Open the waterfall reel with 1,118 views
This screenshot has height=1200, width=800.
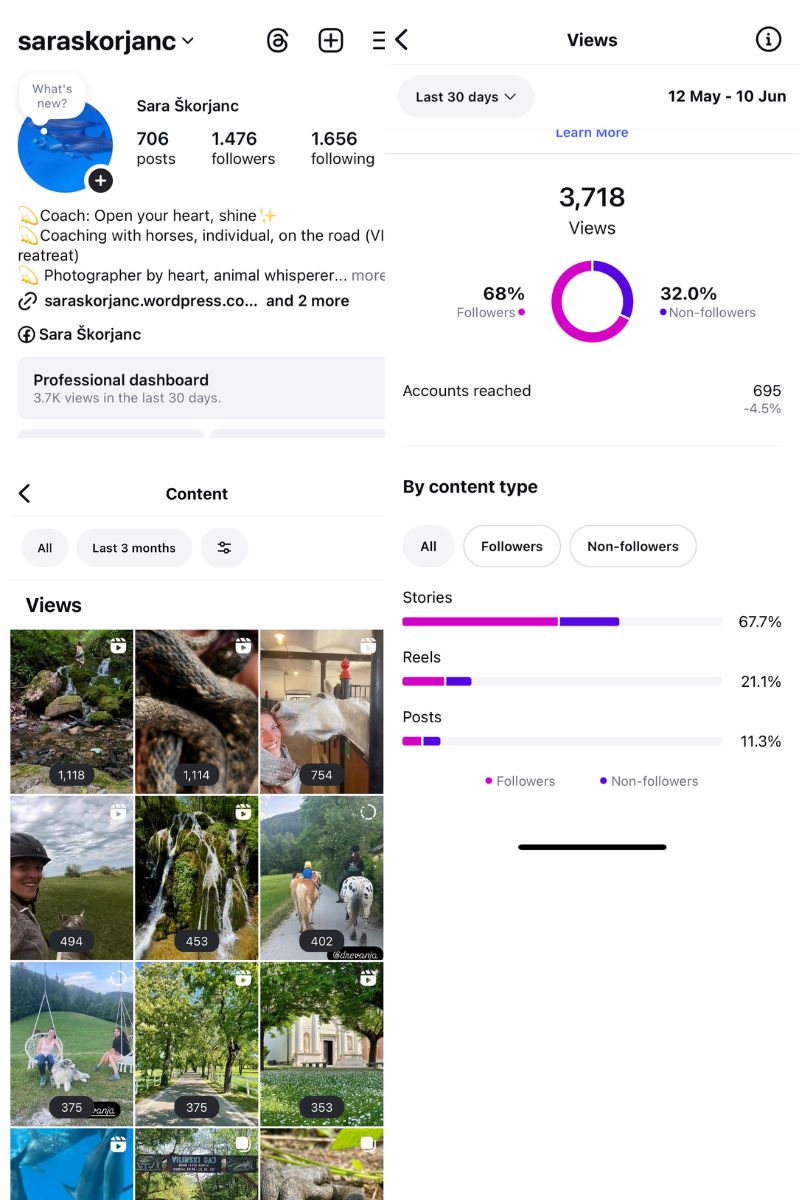tap(71, 711)
